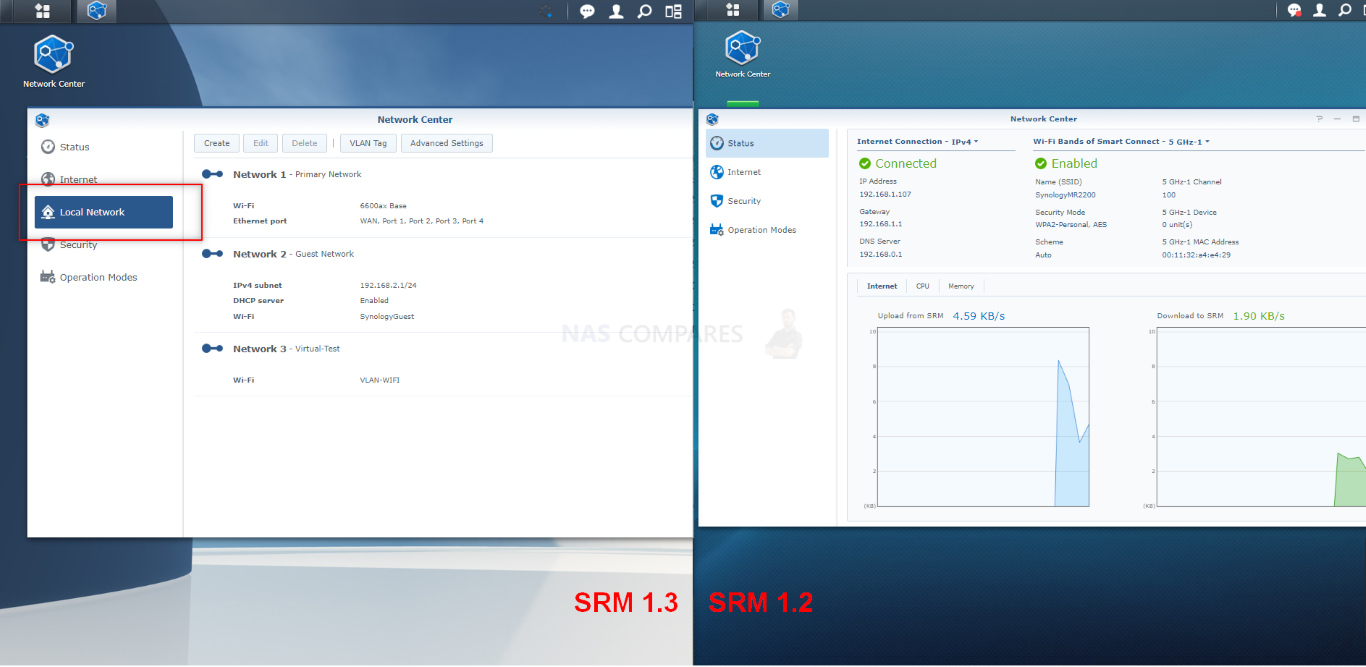
Task: Click the Edit button
Action: pyautogui.click(x=261, y=143)
